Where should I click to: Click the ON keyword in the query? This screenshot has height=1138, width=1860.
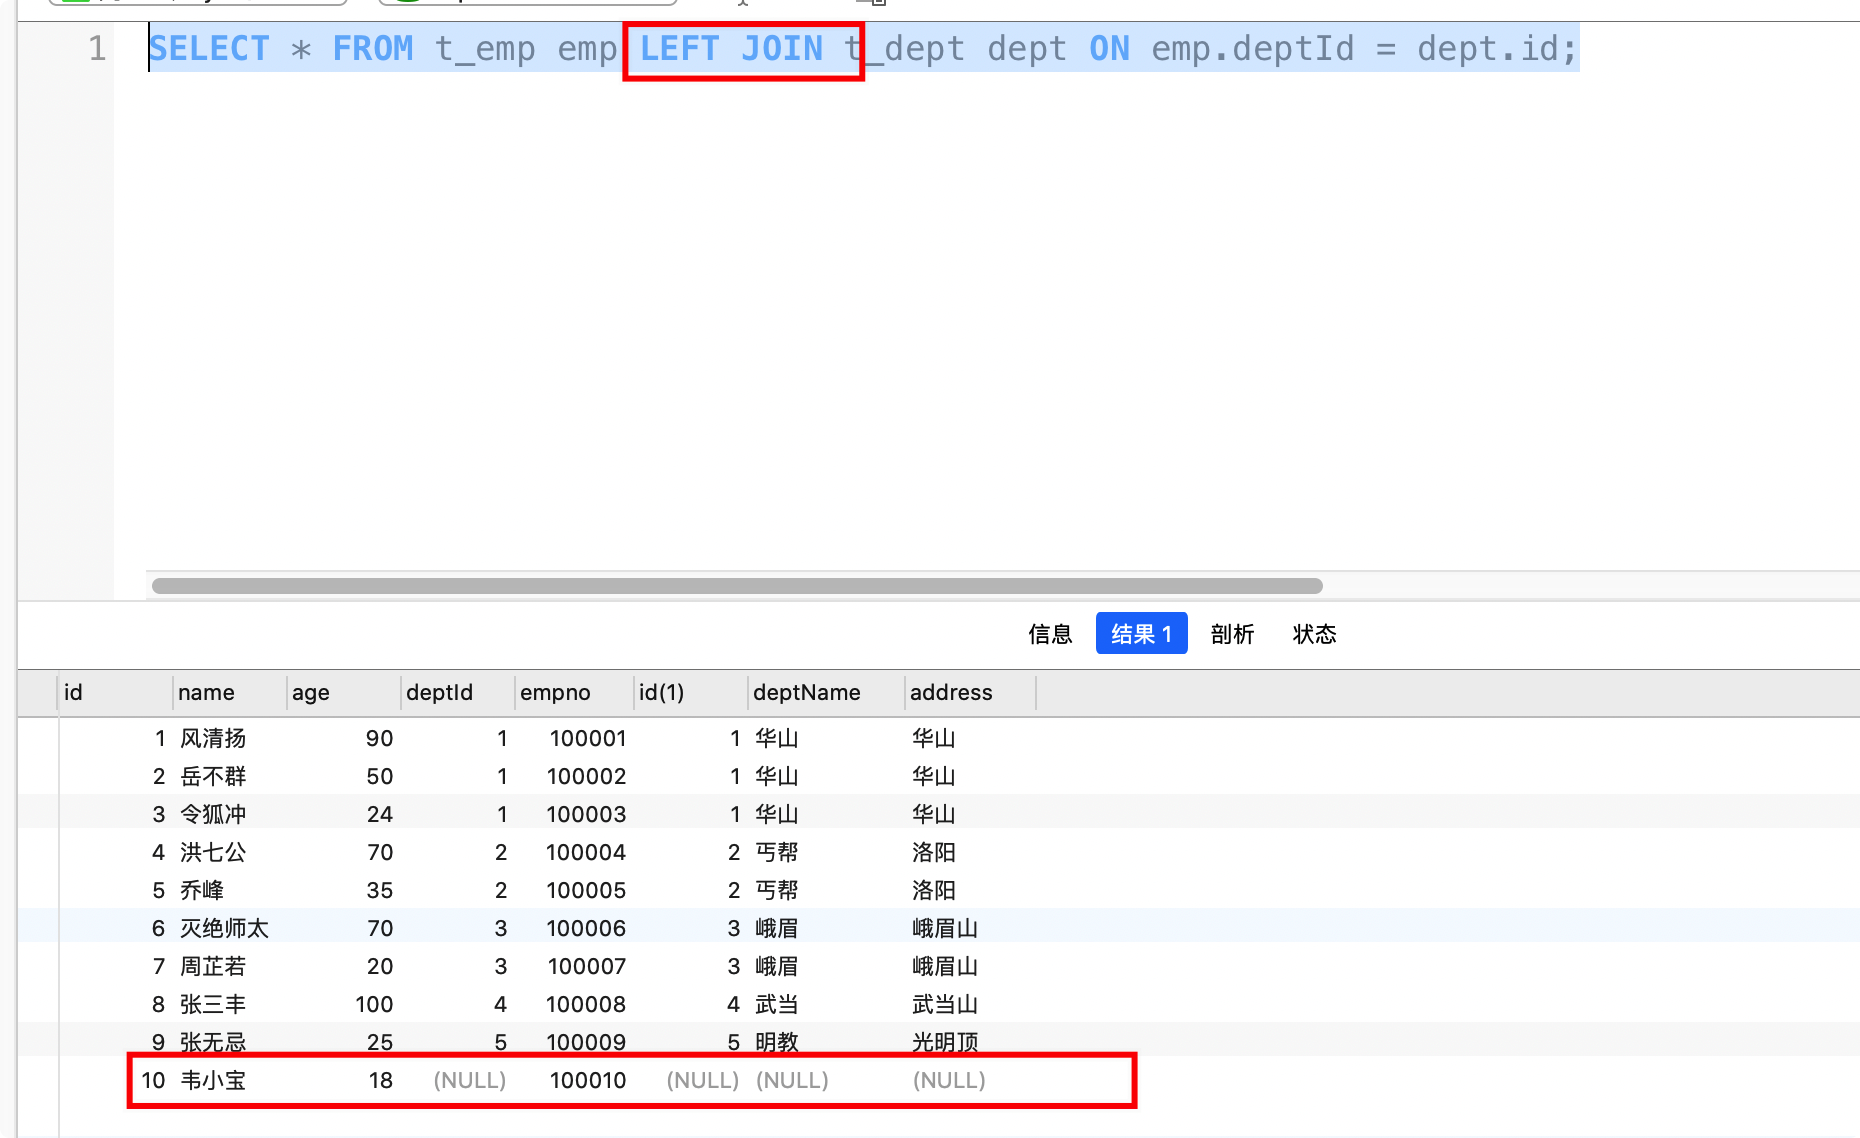tap(1109, 48)
